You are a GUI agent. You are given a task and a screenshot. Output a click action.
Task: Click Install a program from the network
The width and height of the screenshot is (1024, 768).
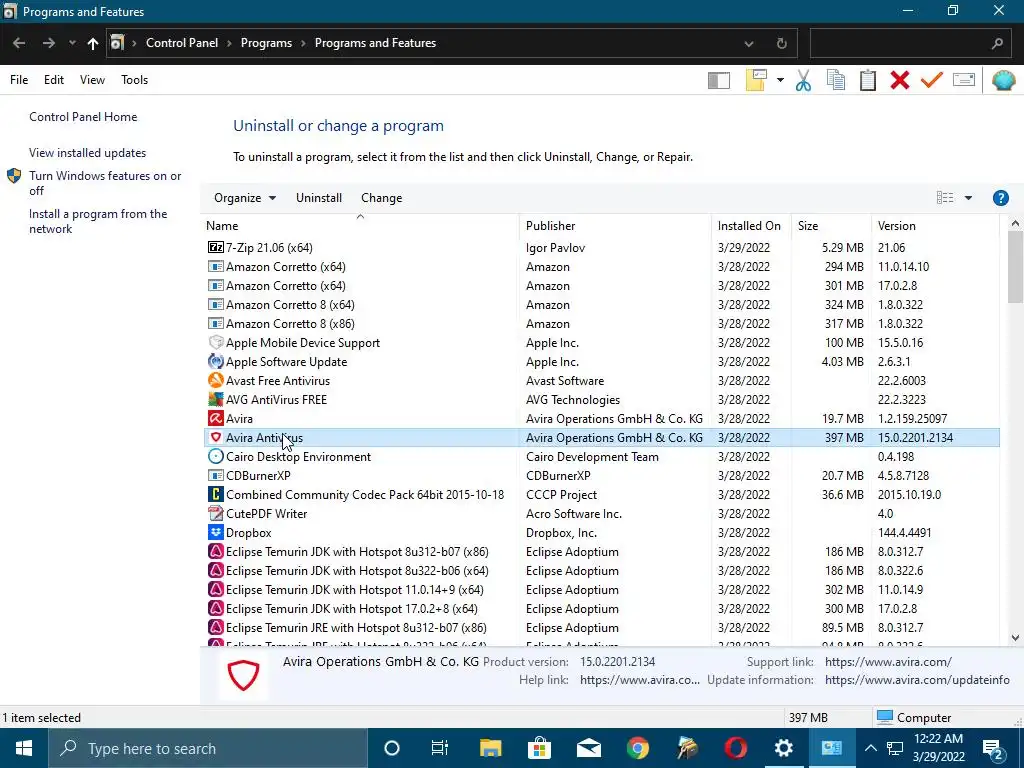[x=98, y=221]
